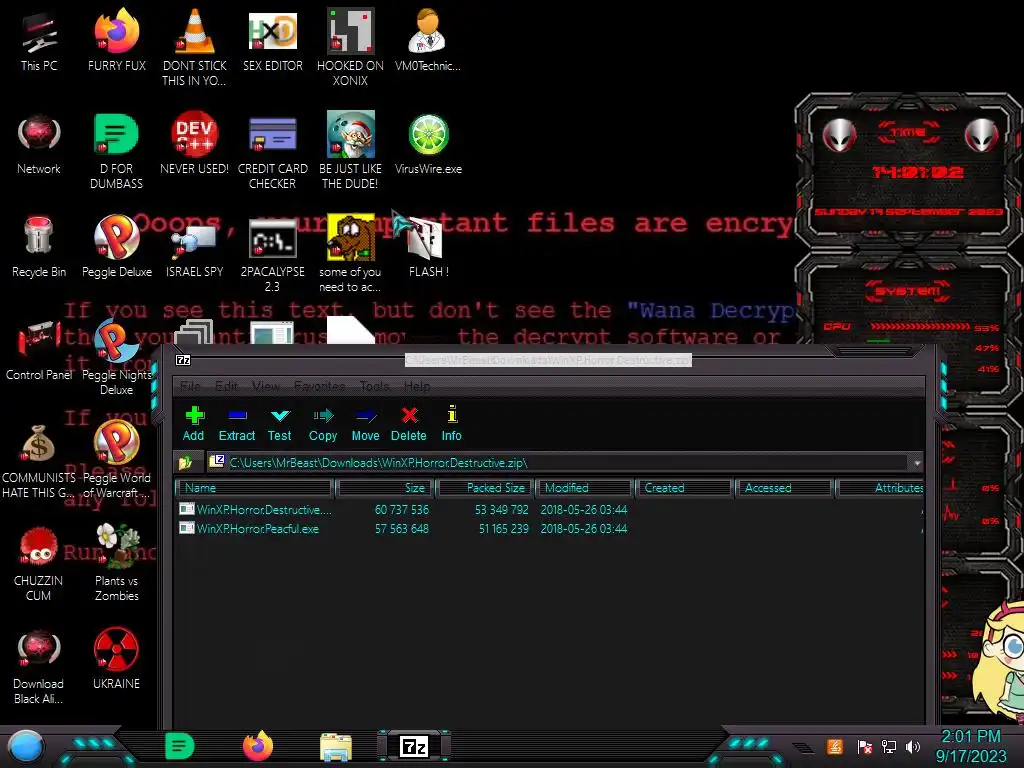Open Firefox from the taskbar
This screenshot has height=768, width=1024.
[258, 746]
